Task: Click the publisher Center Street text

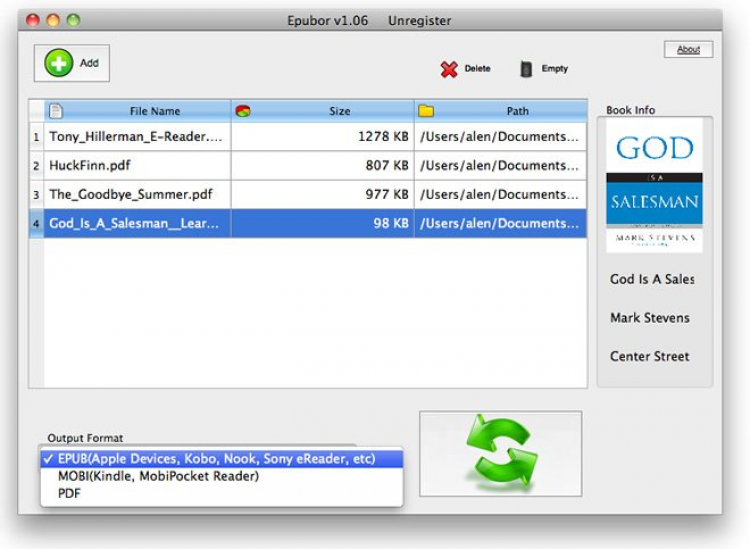Action: 650,356
